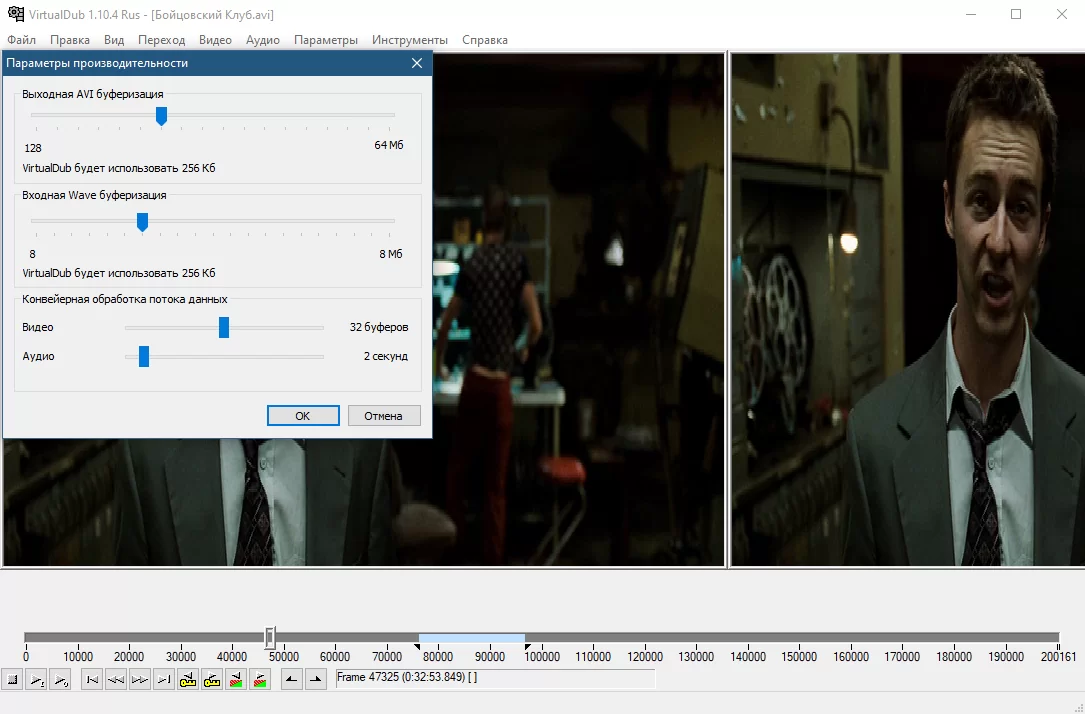Go to previous key frame
1085x714 pixels.
click(188, 680)
